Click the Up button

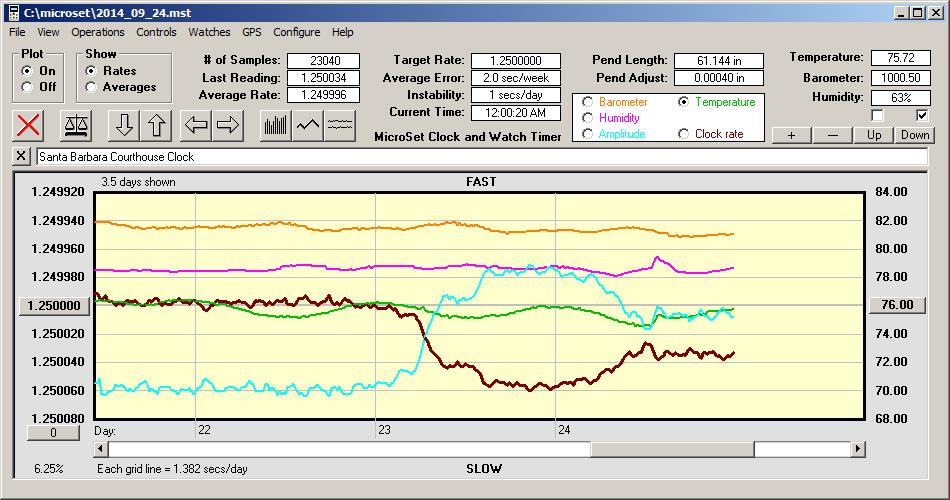coord(874,135)
